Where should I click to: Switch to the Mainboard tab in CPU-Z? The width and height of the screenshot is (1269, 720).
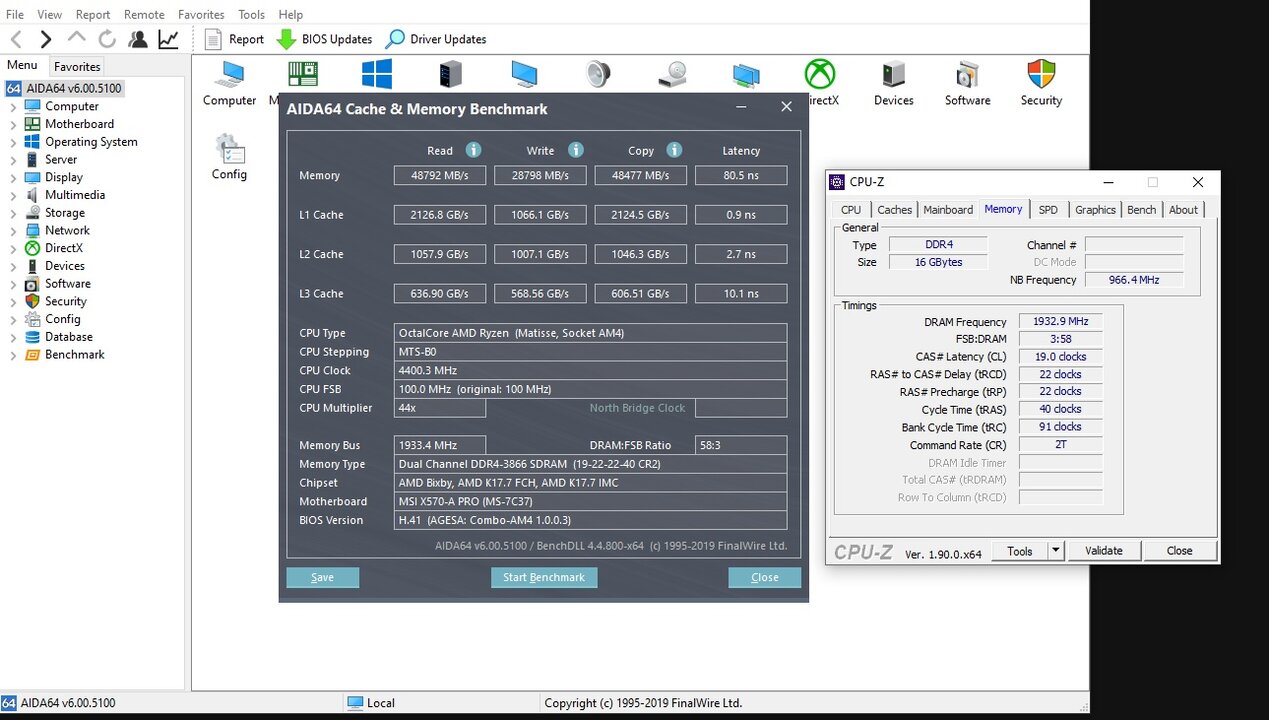[948, 210]
